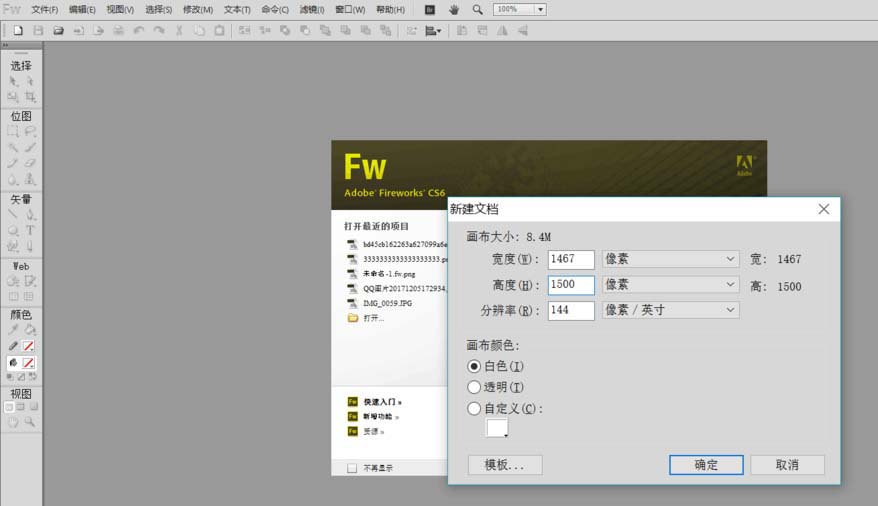Open the resolution unit 像素/英寸 dropdown

[670, 310]
